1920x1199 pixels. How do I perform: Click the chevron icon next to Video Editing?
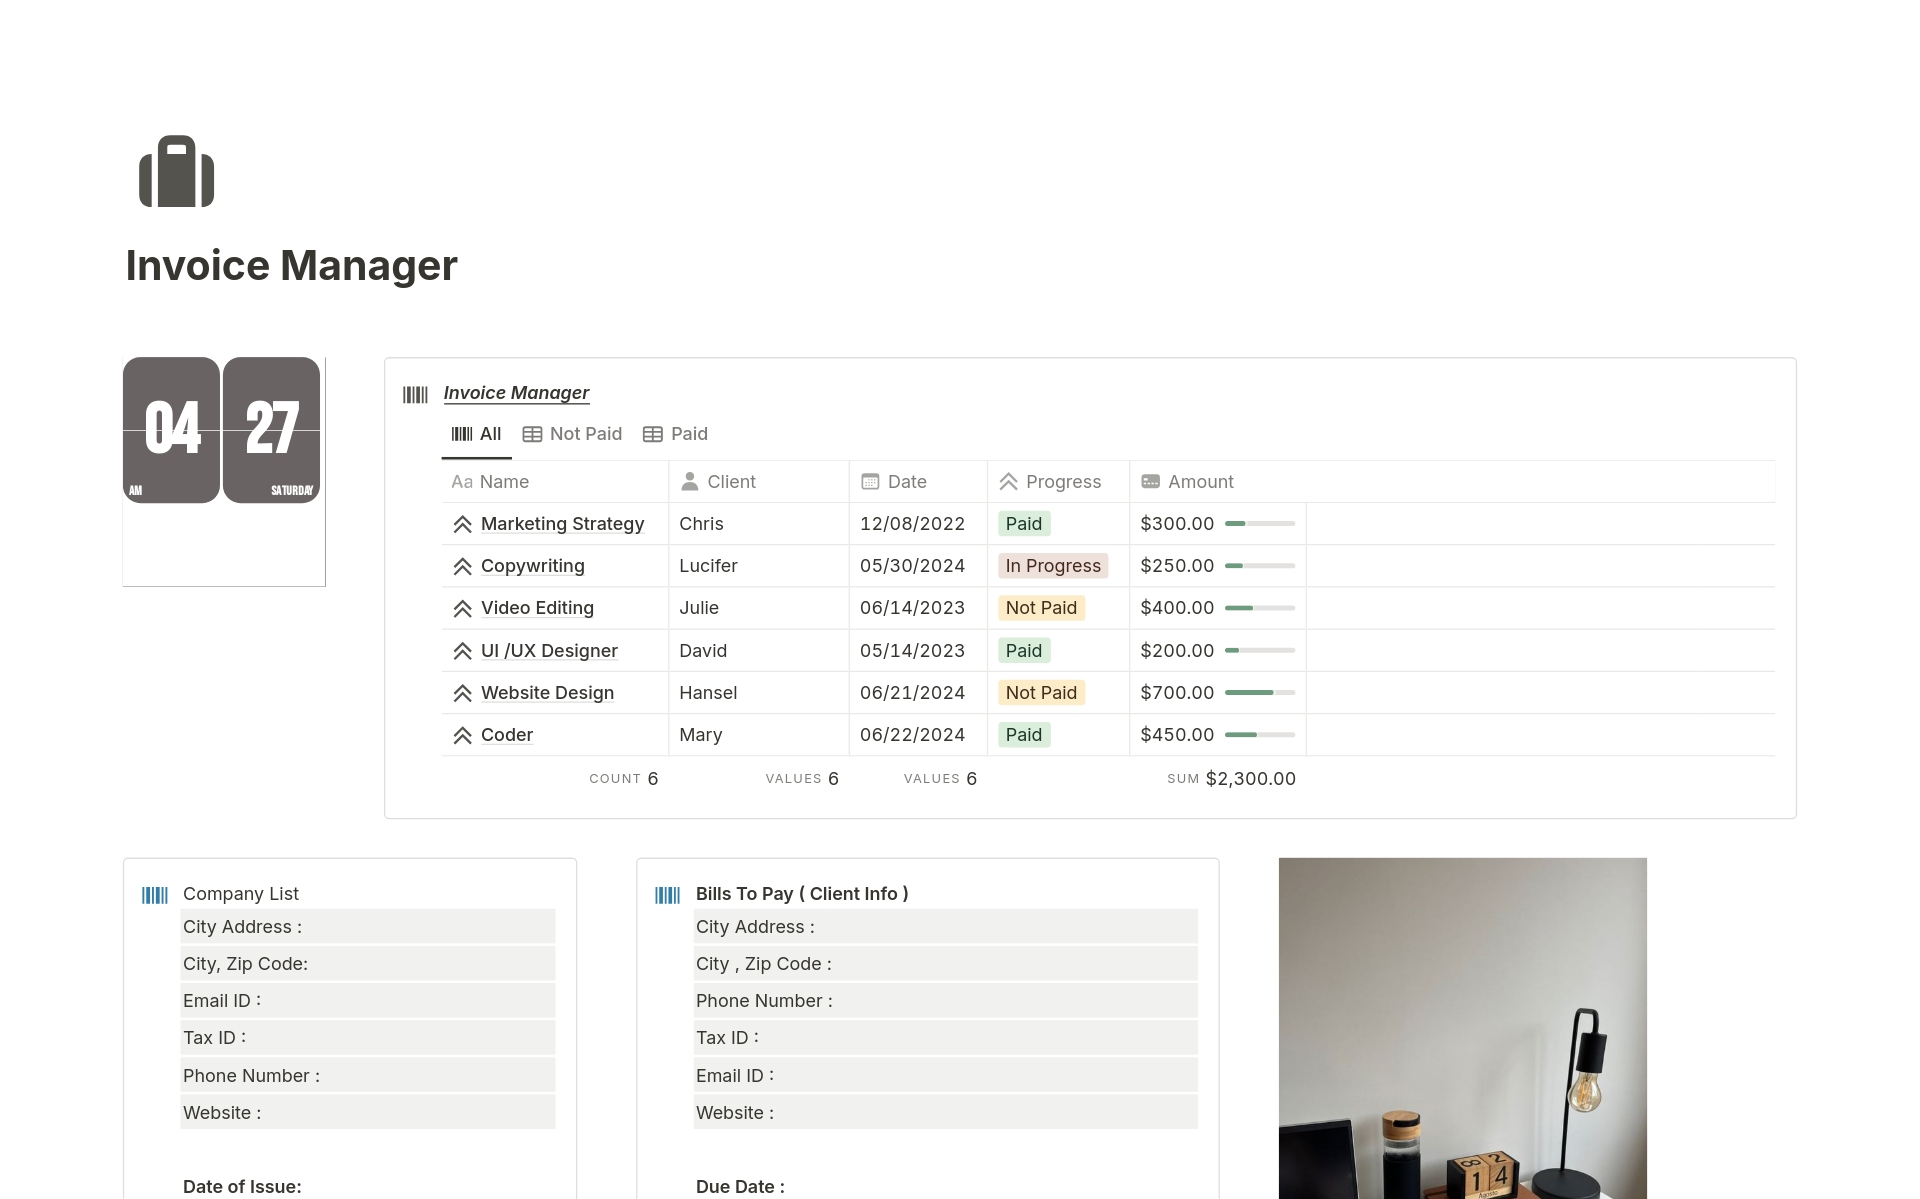tap(462, 608)
